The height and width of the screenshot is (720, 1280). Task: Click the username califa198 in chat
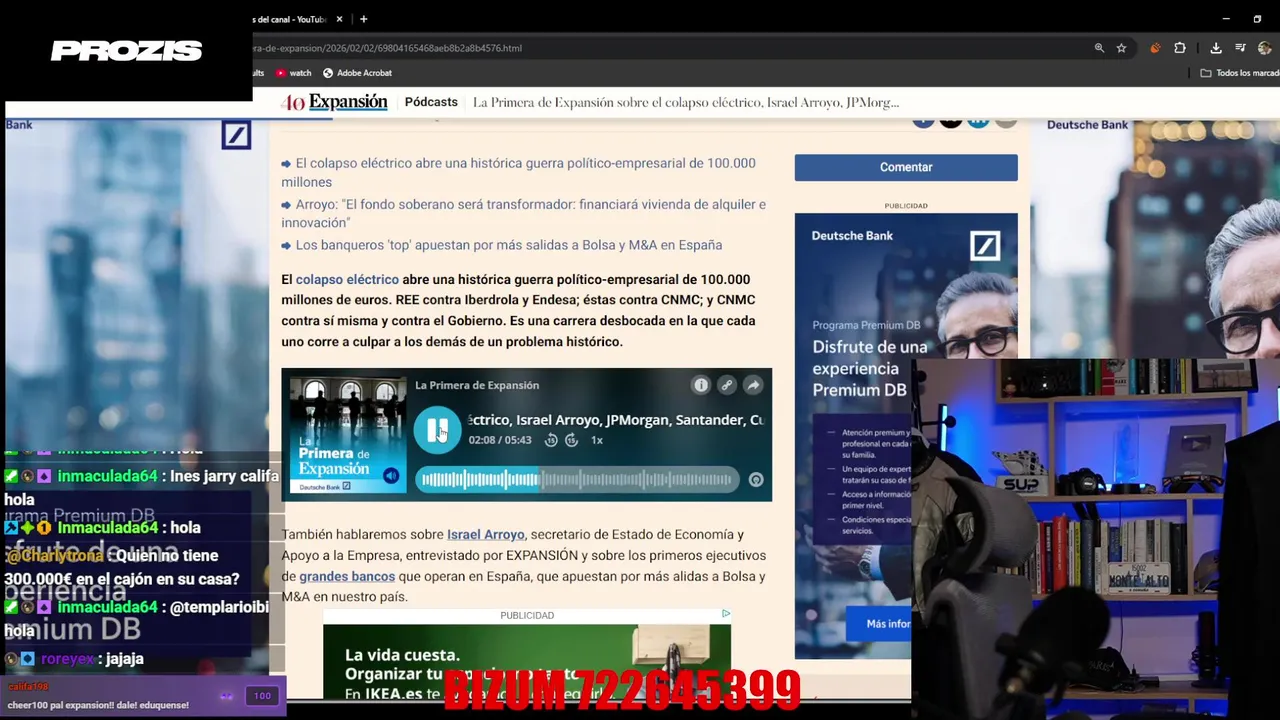point(28,687)
